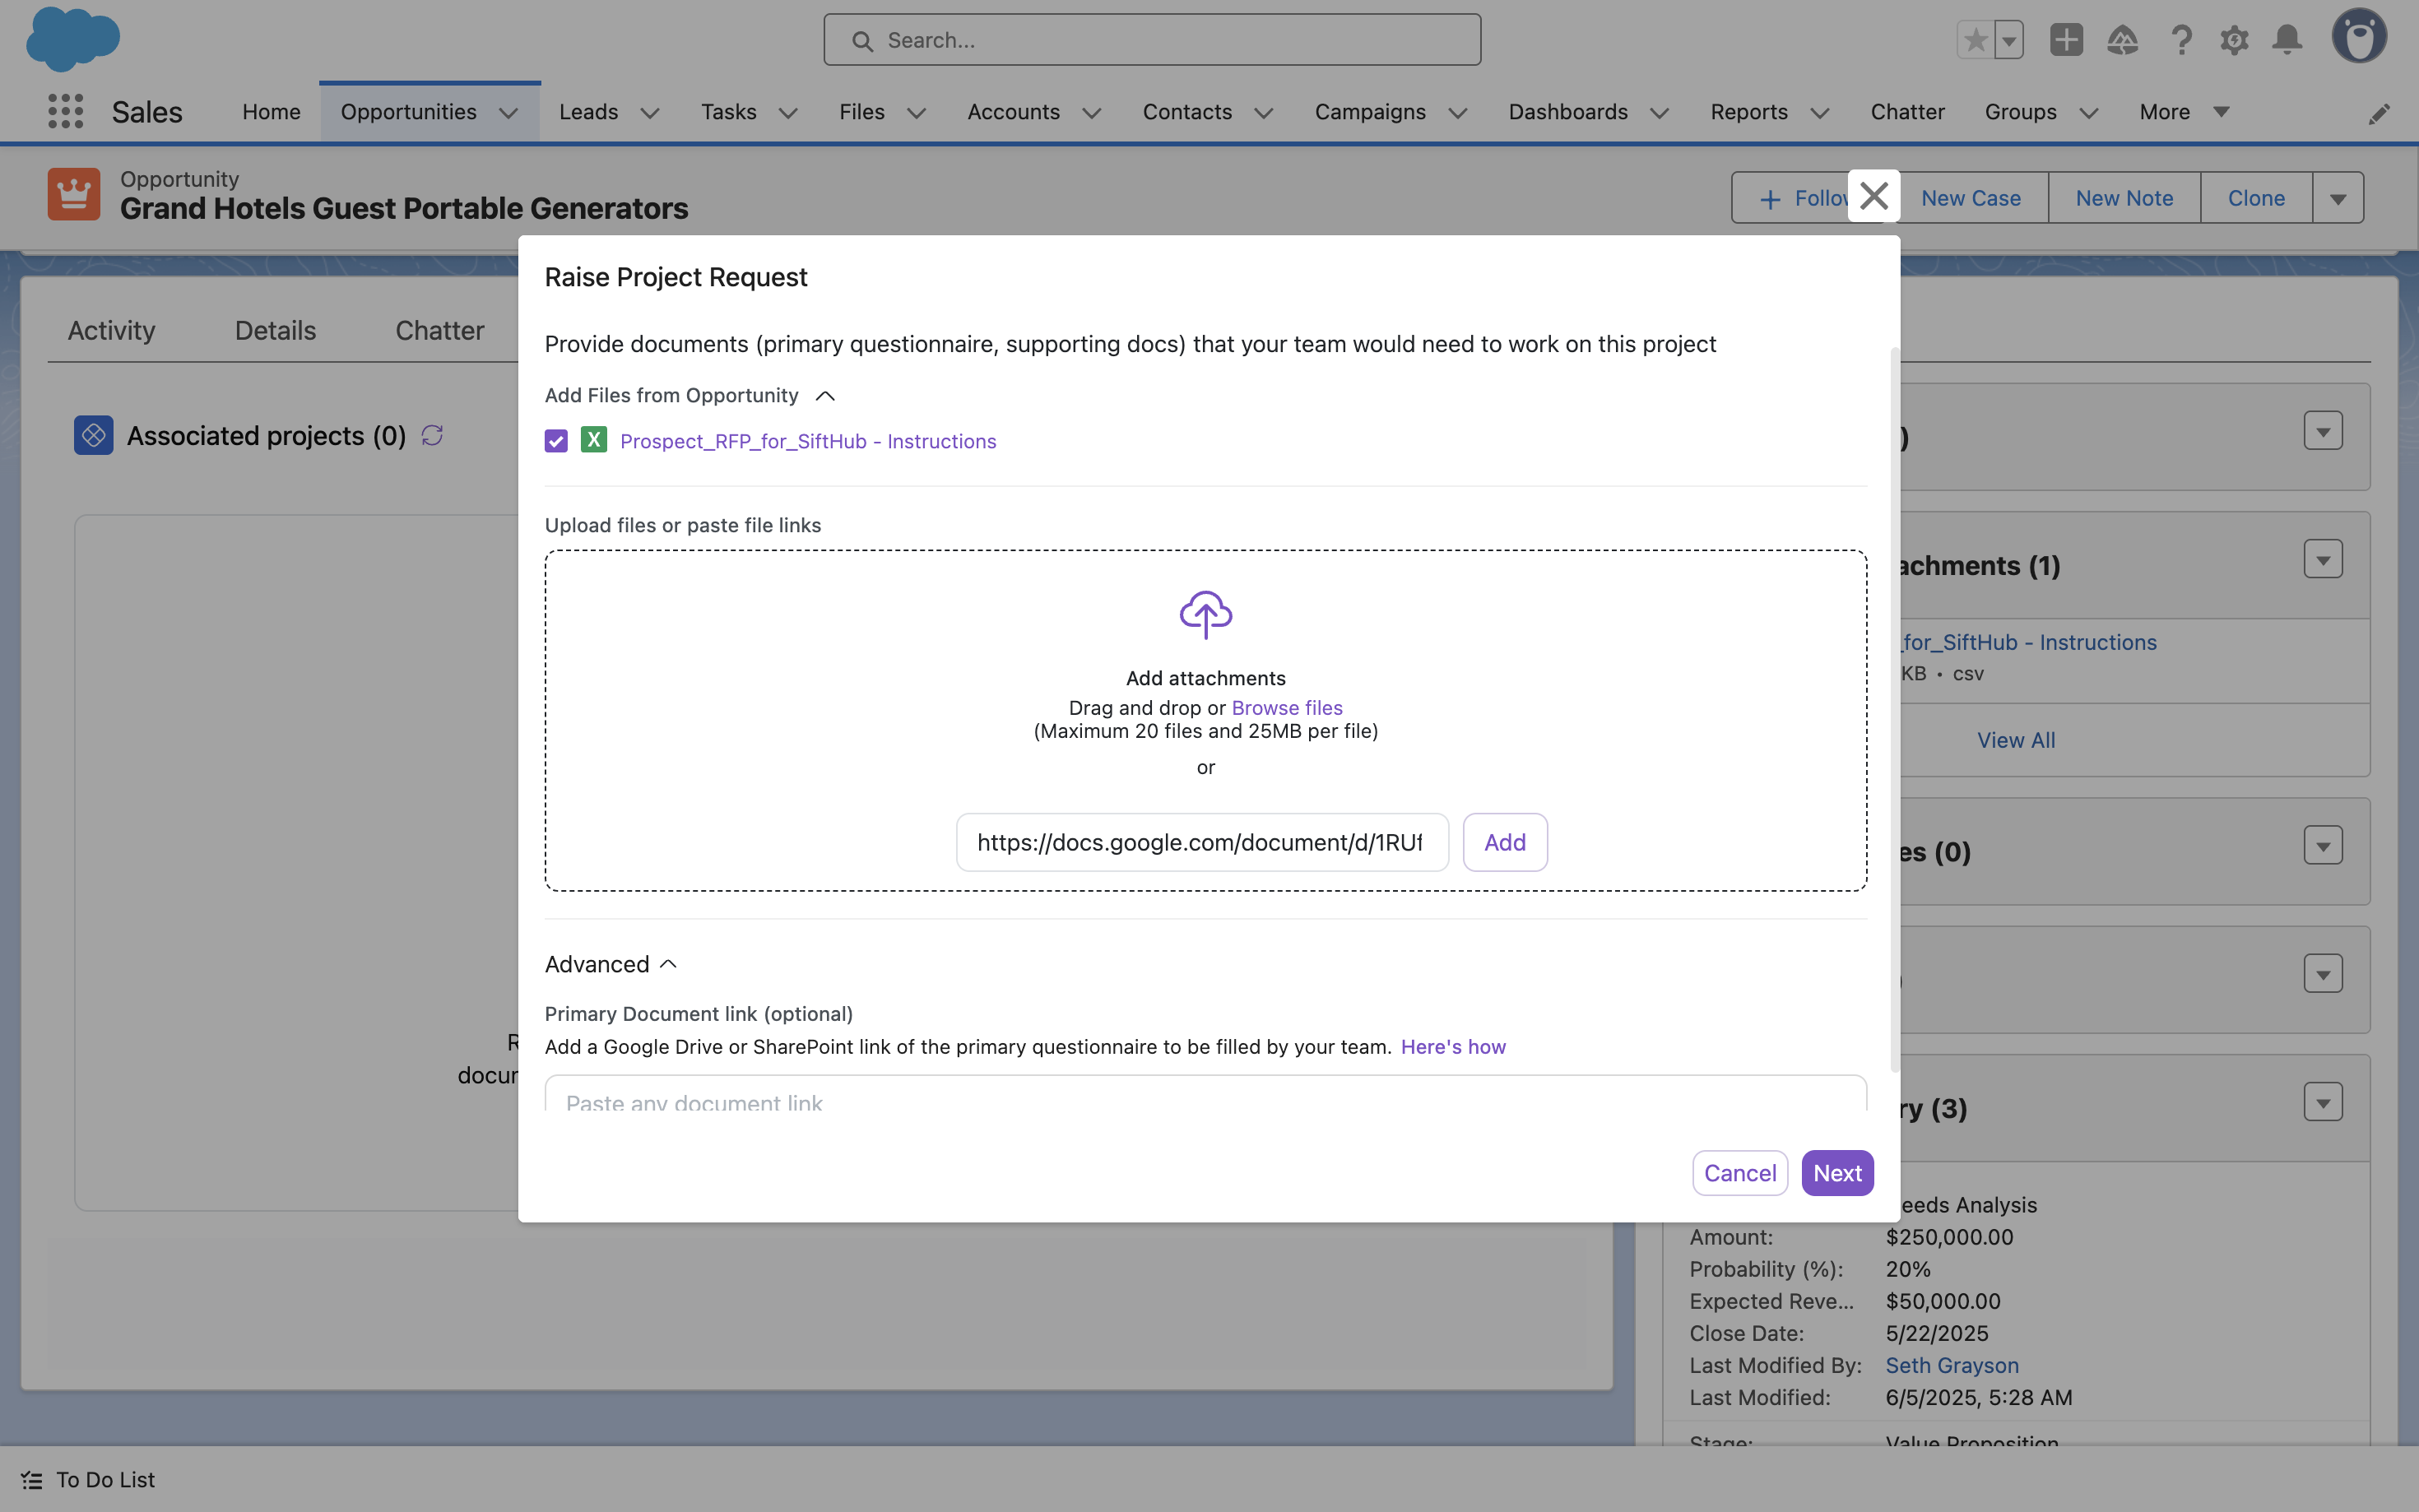This screenshot has height=1512, width=2419.
Task: Click the notifications bell icon
Action: point(2286,40)
